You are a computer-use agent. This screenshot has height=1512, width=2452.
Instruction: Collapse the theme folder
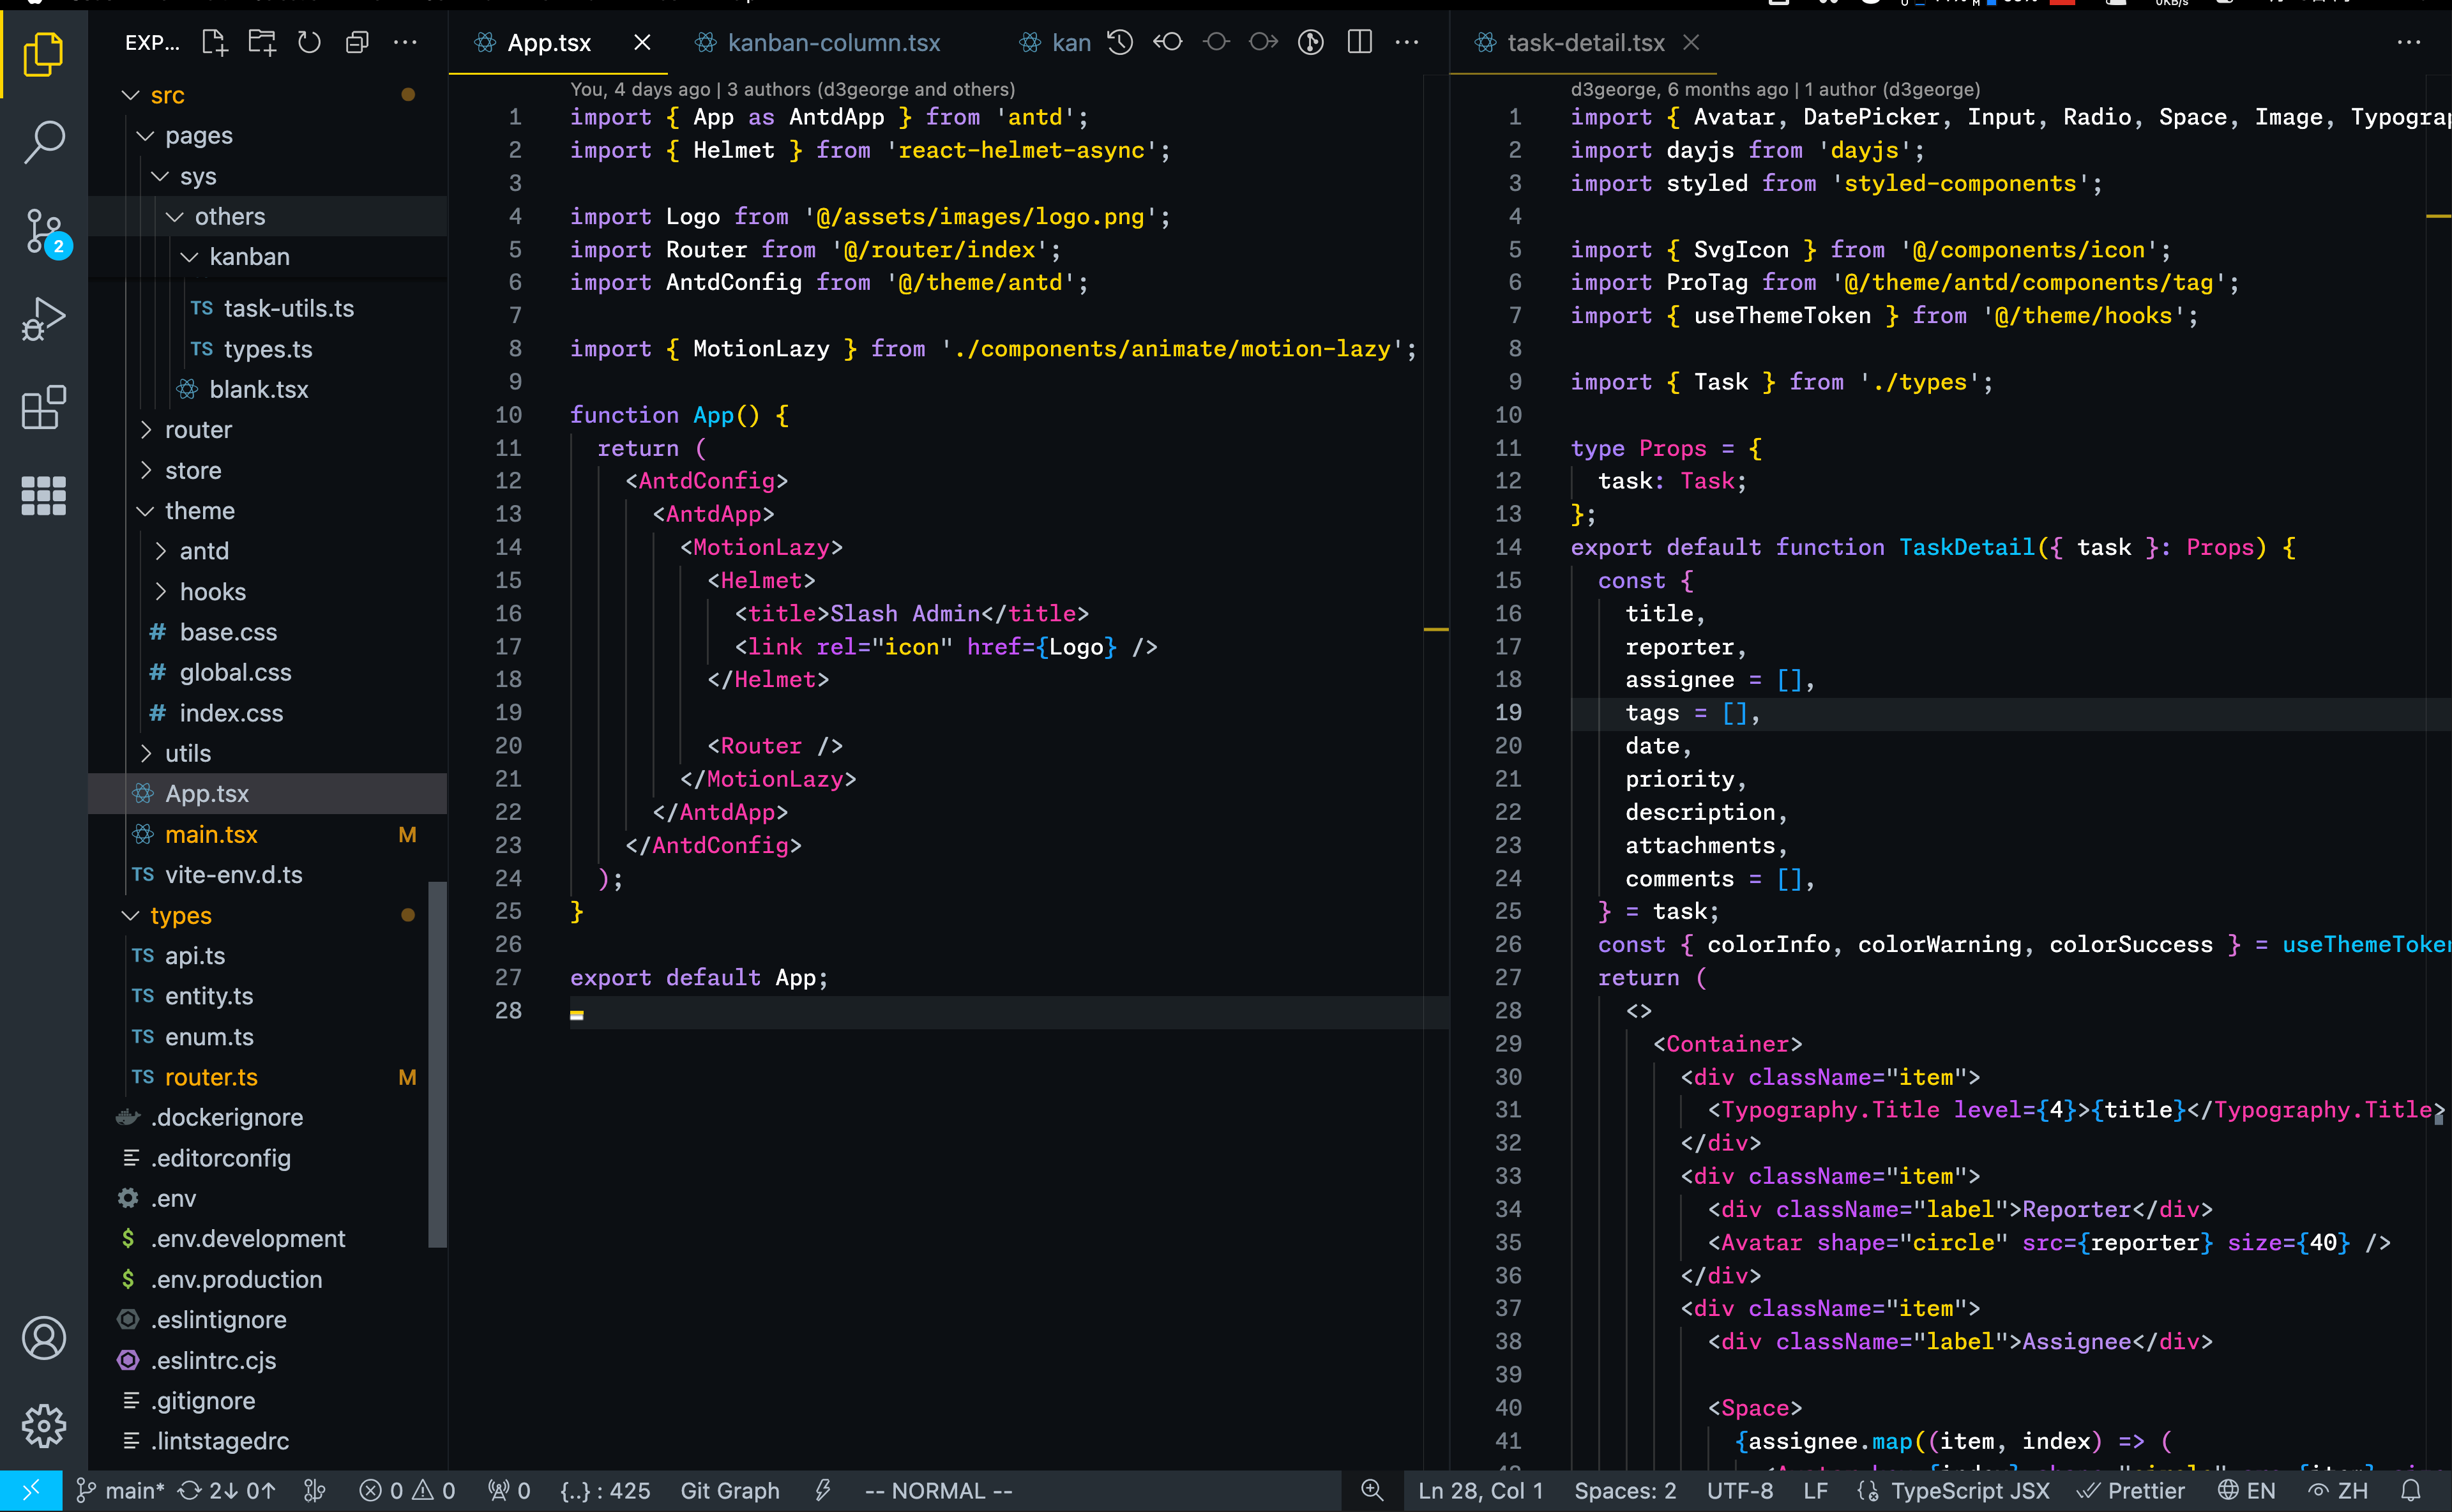coord(199,511)
